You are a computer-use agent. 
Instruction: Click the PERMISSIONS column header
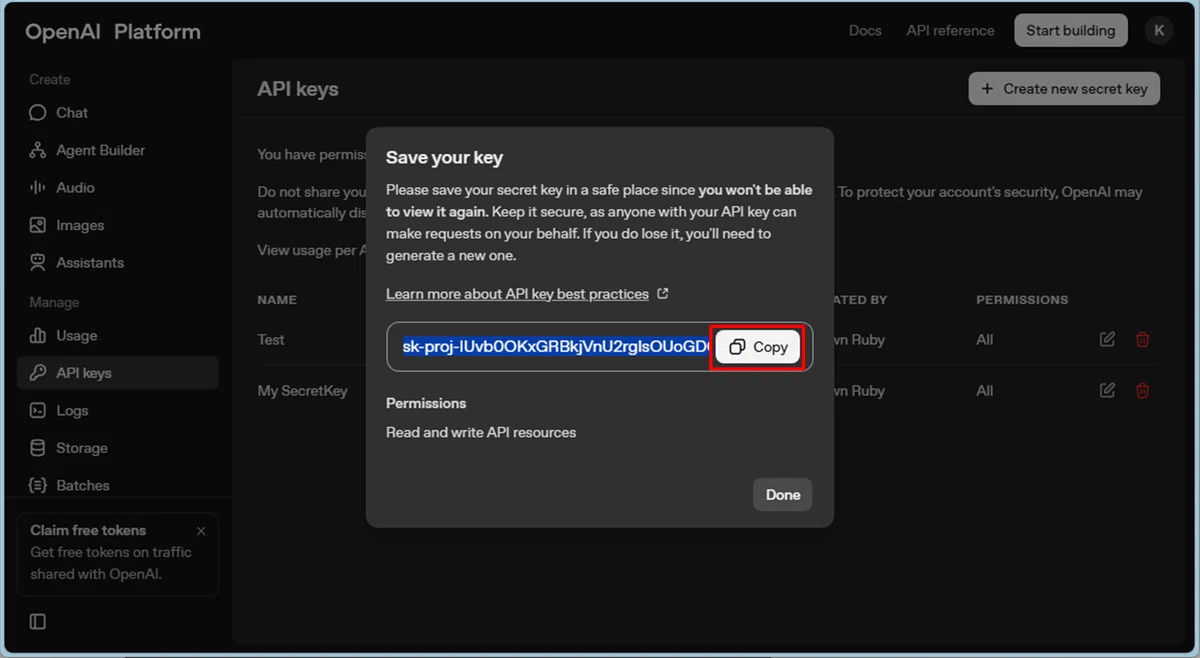pyautogui.click(x=1022, y=300)
